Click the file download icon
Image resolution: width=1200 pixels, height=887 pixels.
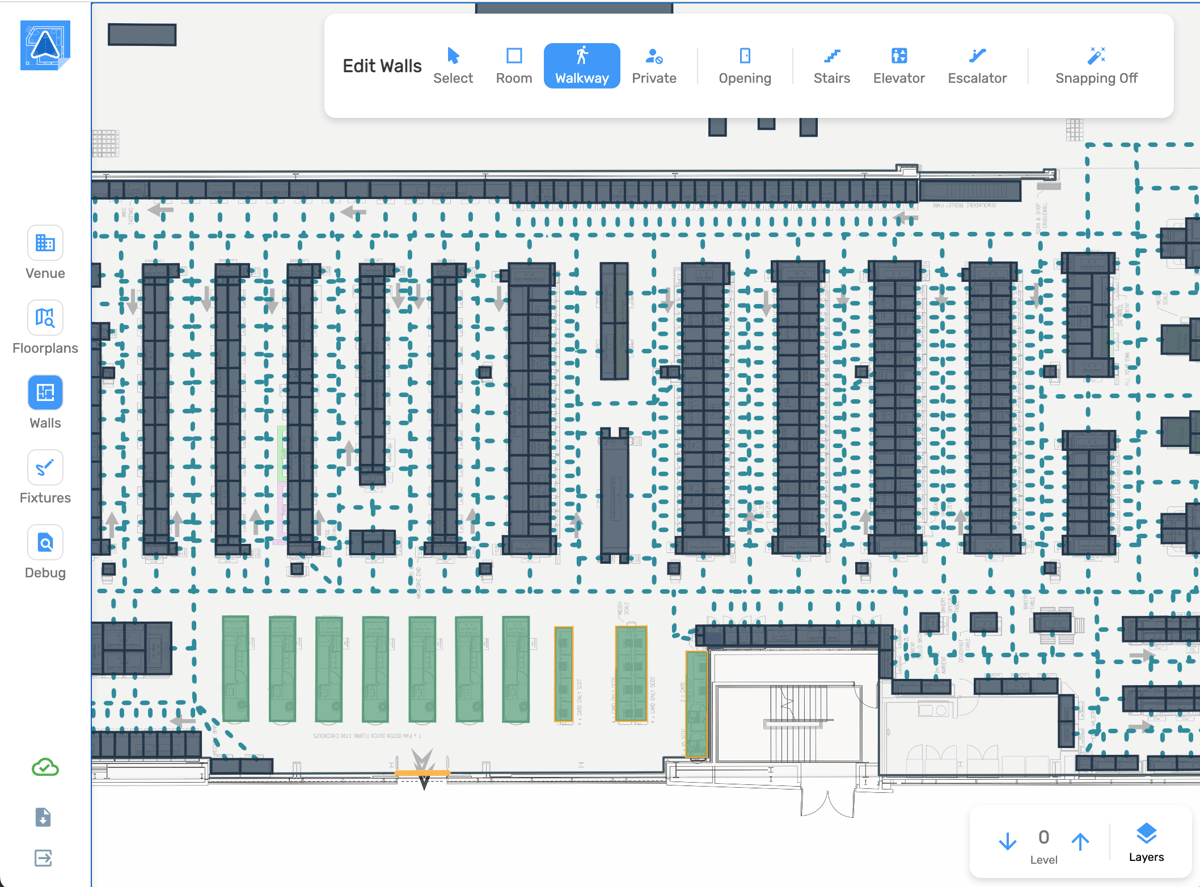43,818
